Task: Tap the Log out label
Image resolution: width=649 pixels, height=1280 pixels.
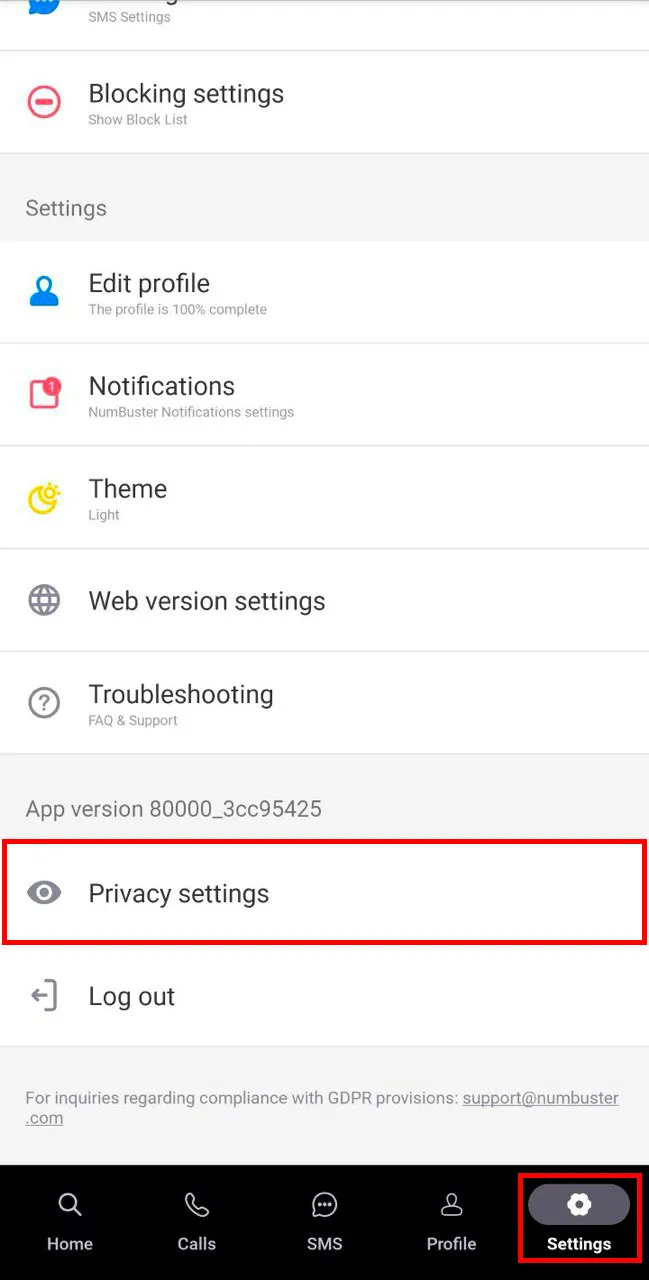Action: [132, 996]
